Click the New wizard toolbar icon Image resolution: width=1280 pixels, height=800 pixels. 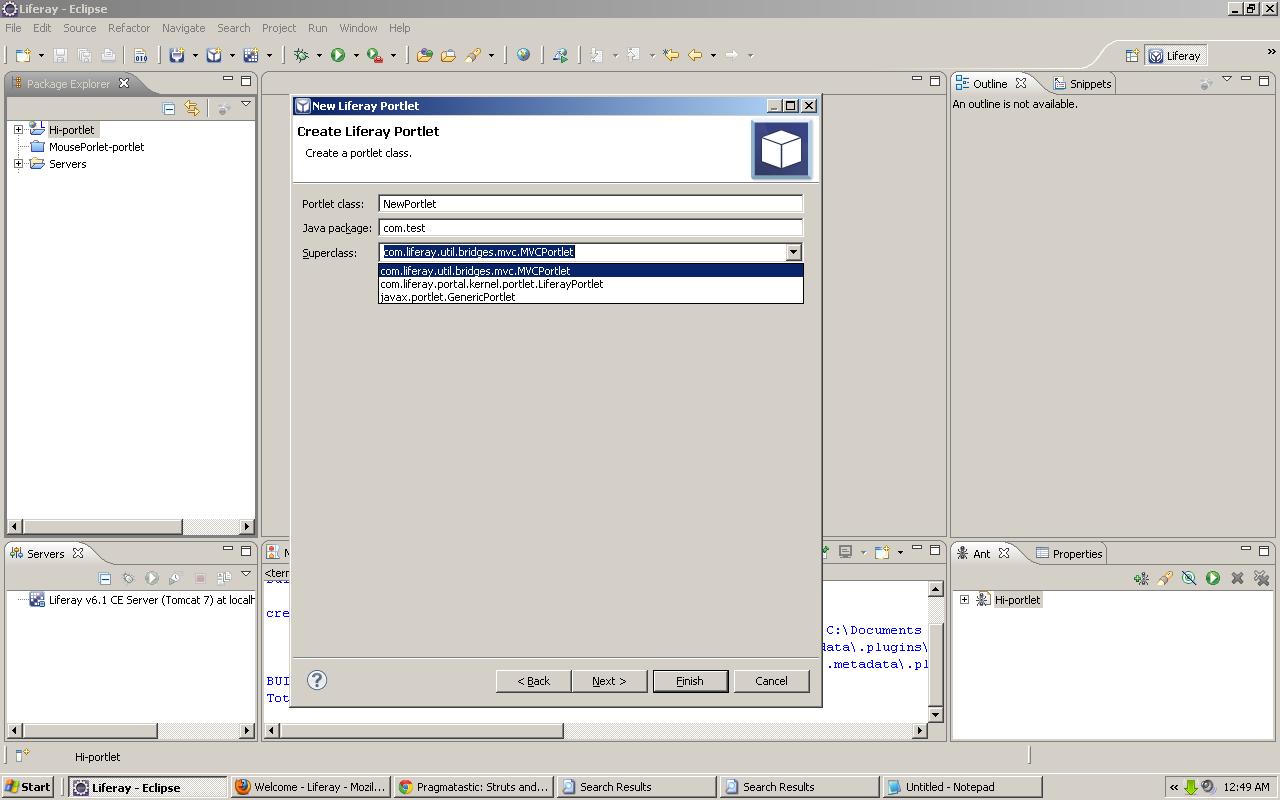[x=23, y=55]
